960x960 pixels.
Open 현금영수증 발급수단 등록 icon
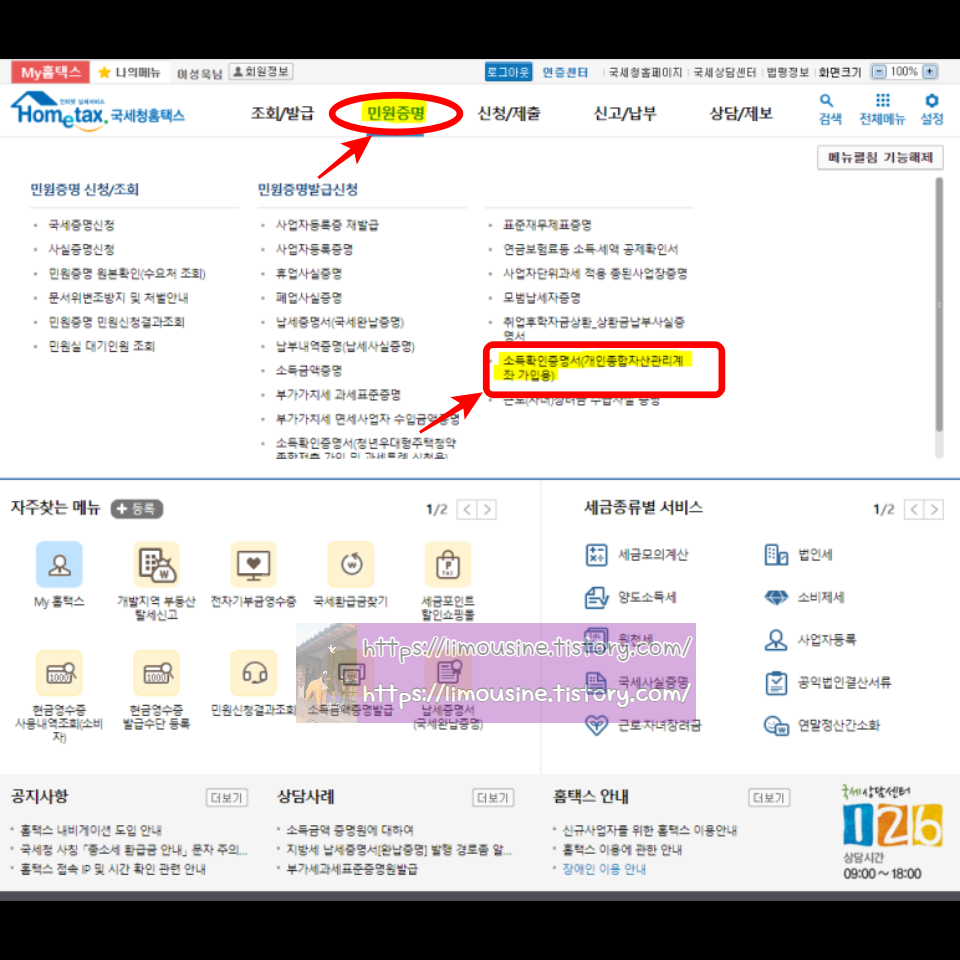(157, 673)
